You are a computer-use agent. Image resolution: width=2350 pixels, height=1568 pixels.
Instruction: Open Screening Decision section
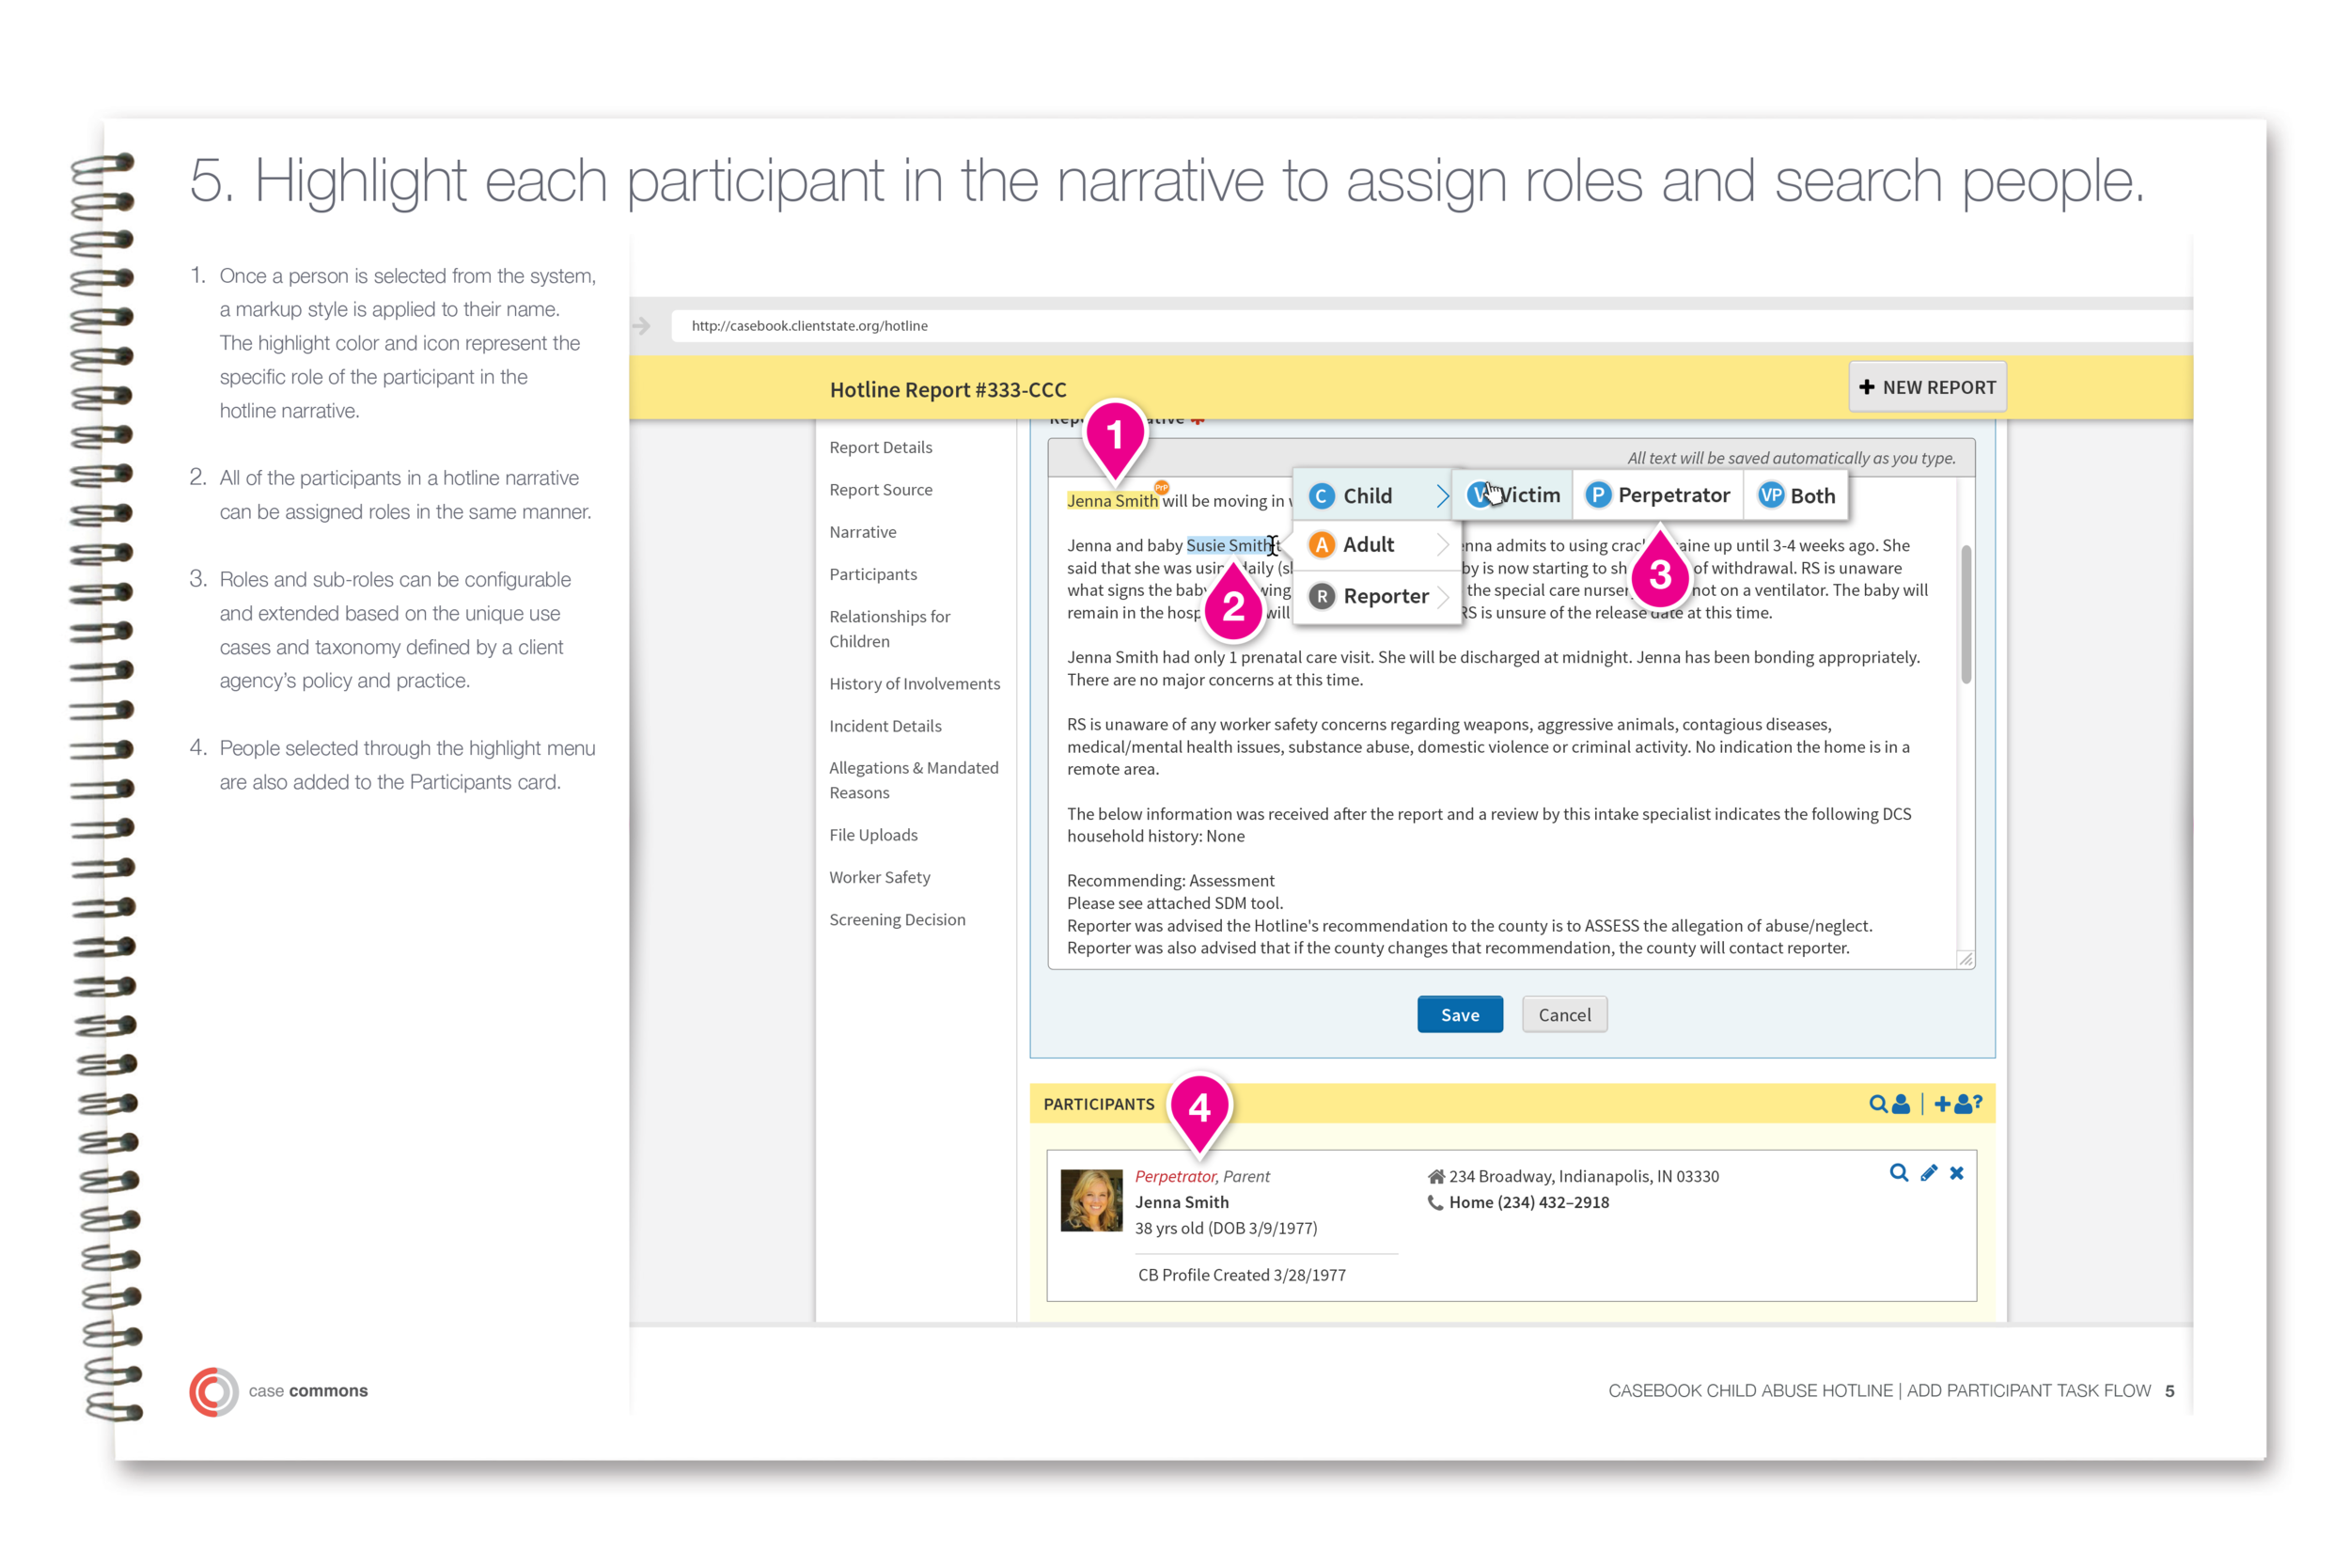(x=897, y=920)
